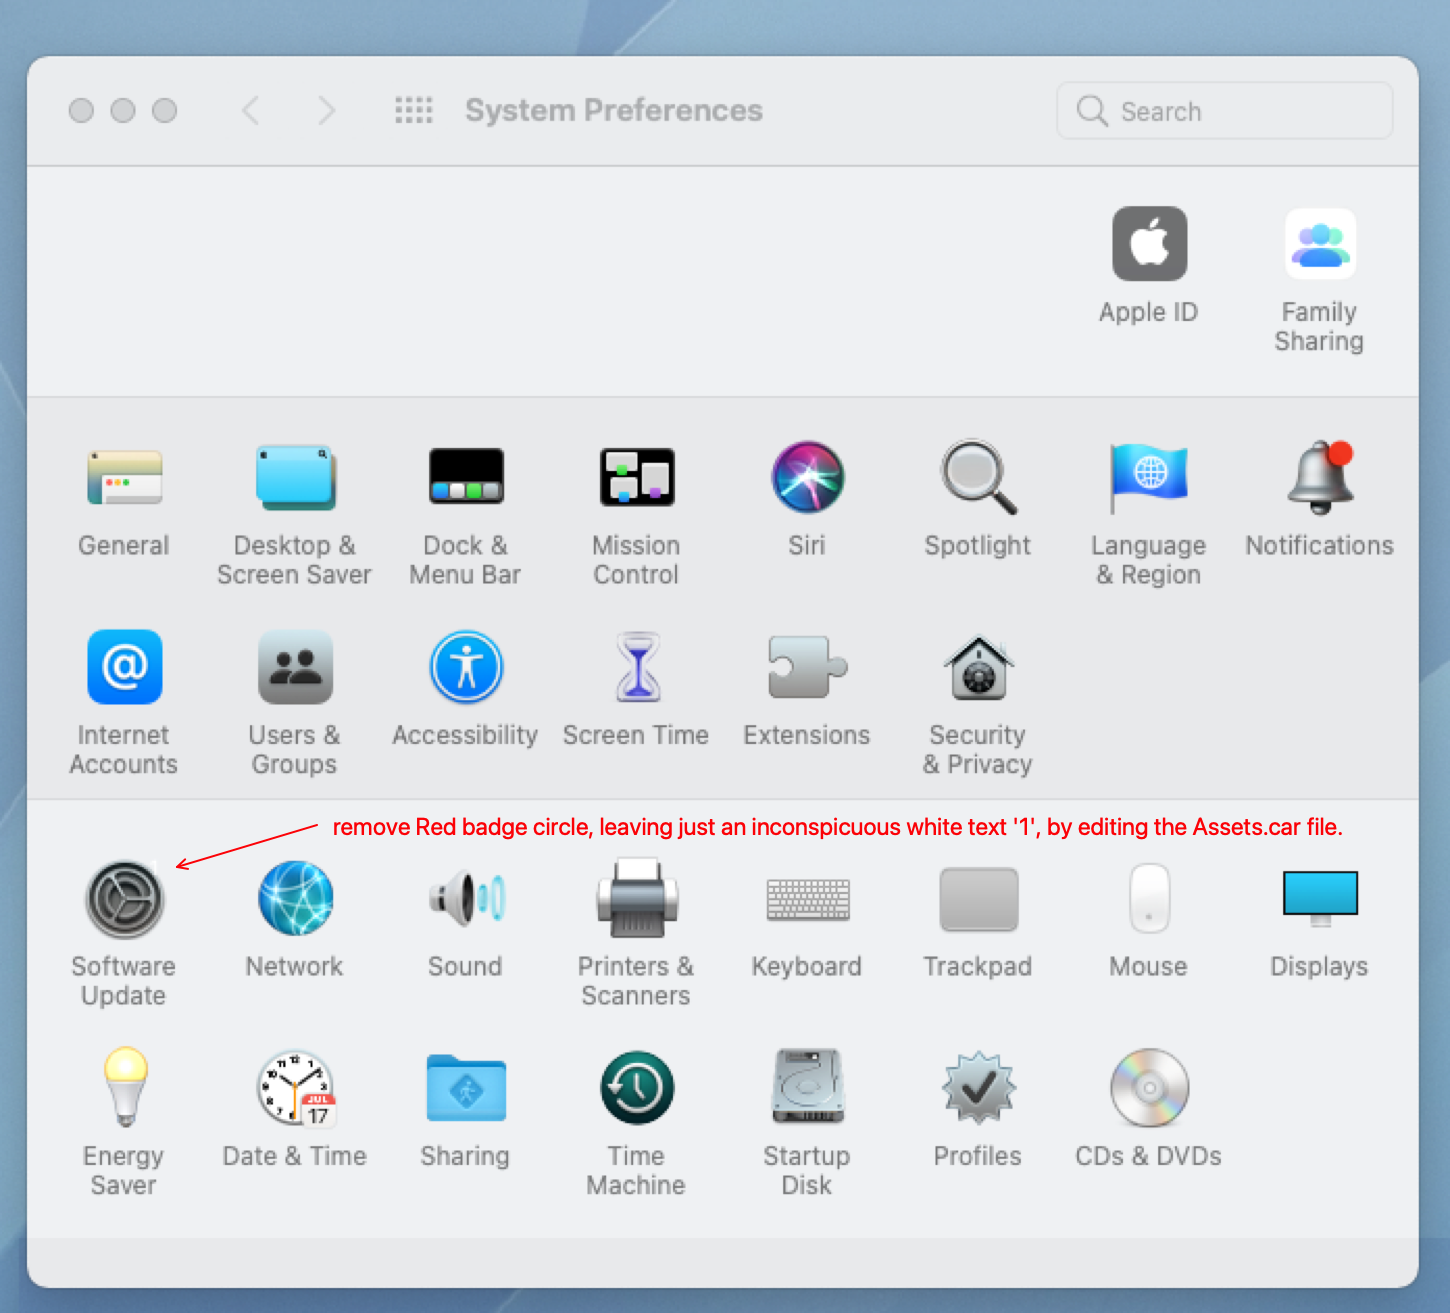Open Network preferences
Viewport: 1450px width, 1313px height.
click(x=295, y=898)
